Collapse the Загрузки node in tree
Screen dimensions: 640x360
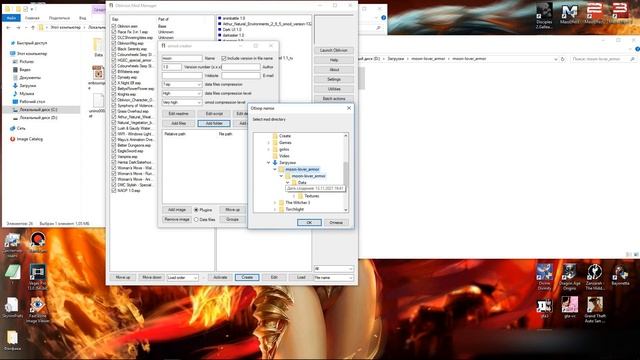[269, 162]
